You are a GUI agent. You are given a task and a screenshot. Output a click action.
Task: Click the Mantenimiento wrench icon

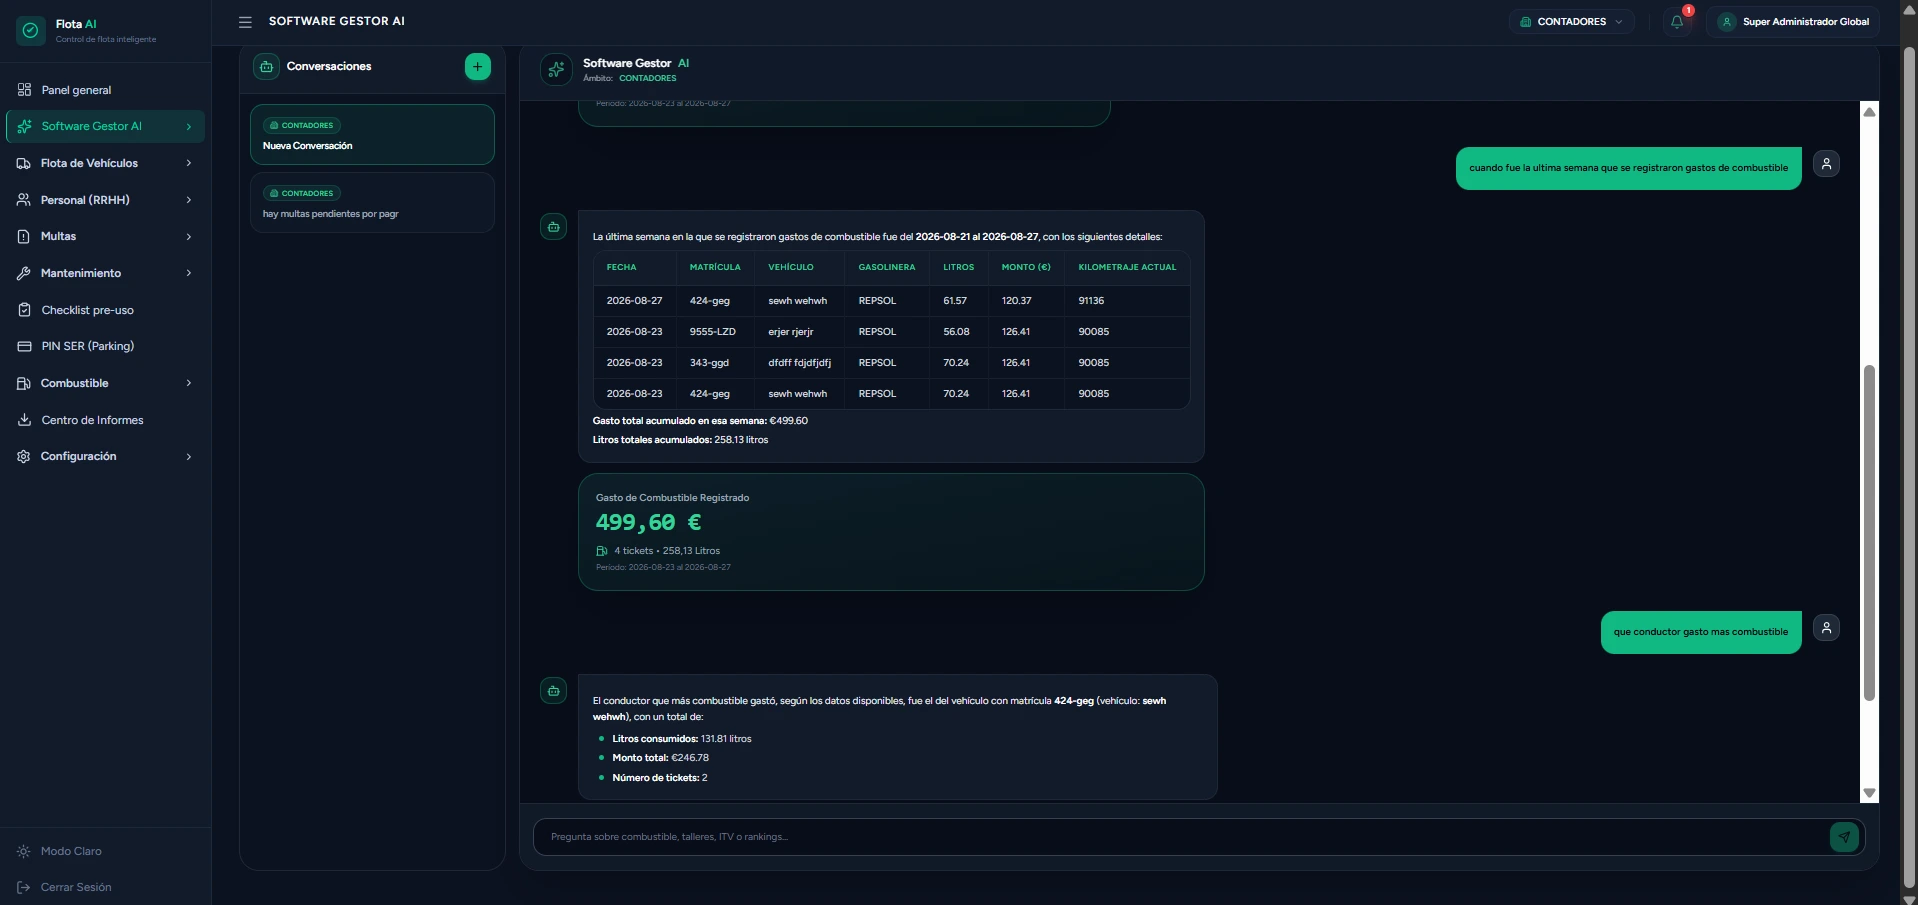click(24, 273)
